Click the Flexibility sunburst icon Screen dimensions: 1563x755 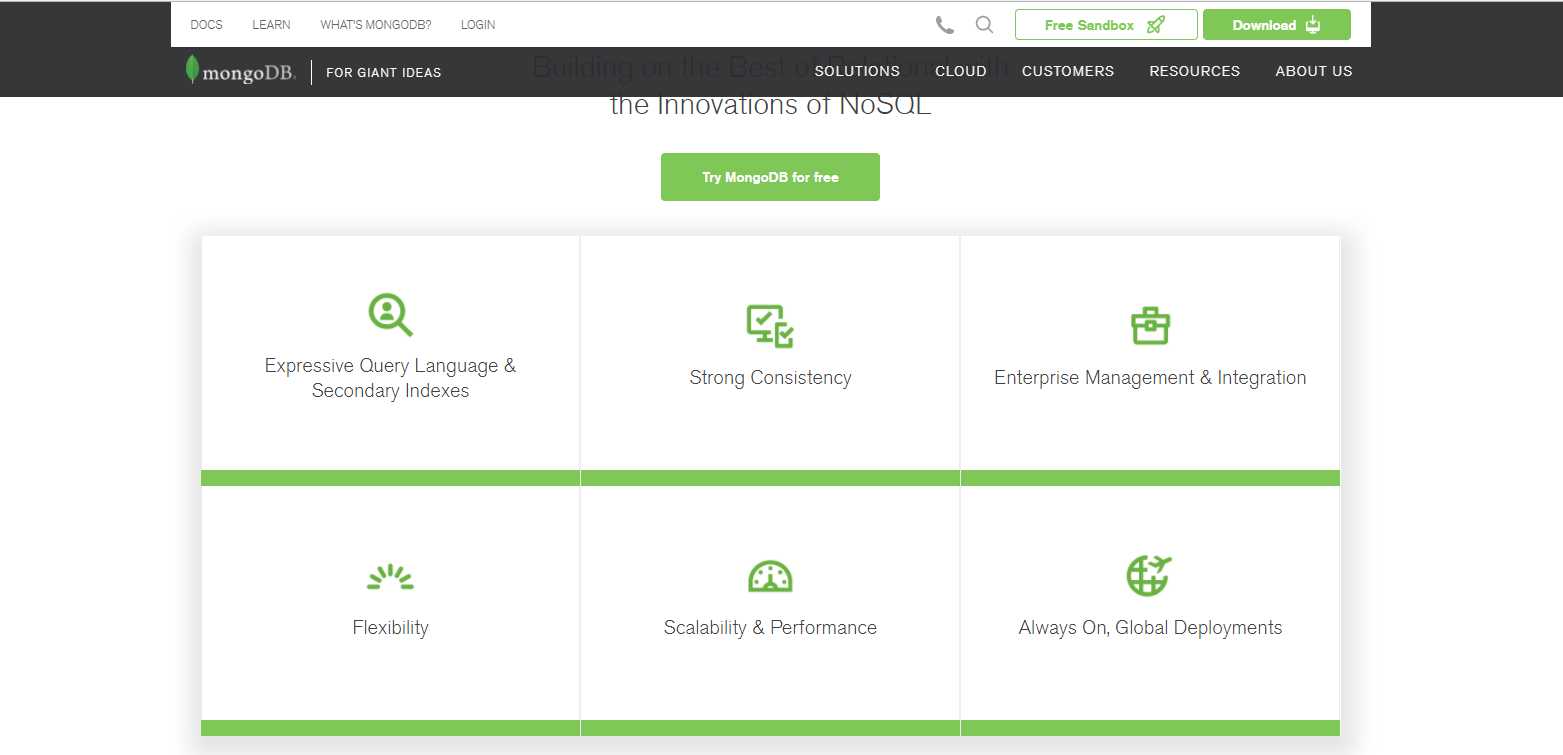[x=390, y=577]
